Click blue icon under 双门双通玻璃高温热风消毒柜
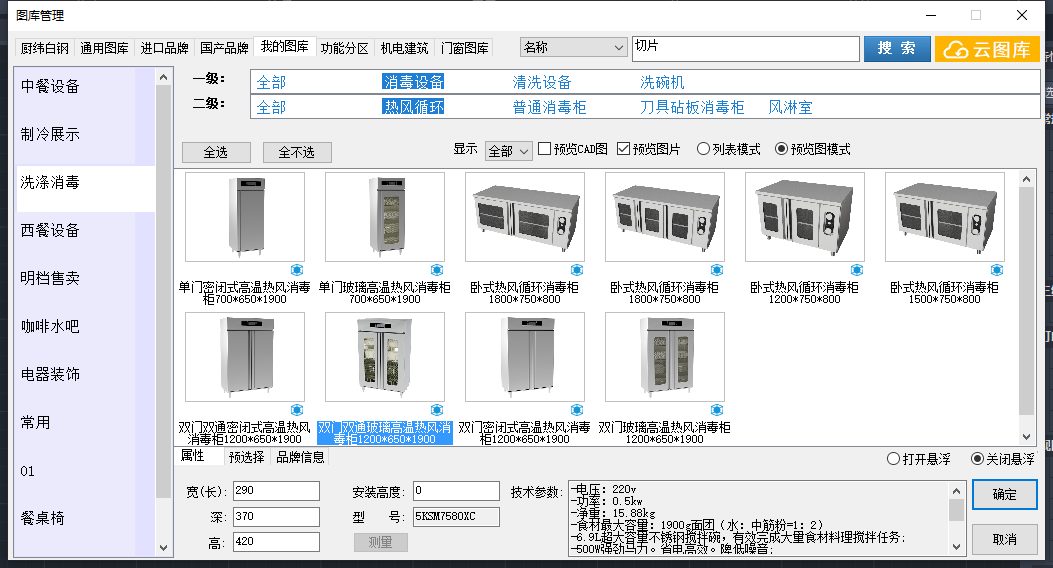This screenshot has width=1053, height=568. (x=437, y=410)
